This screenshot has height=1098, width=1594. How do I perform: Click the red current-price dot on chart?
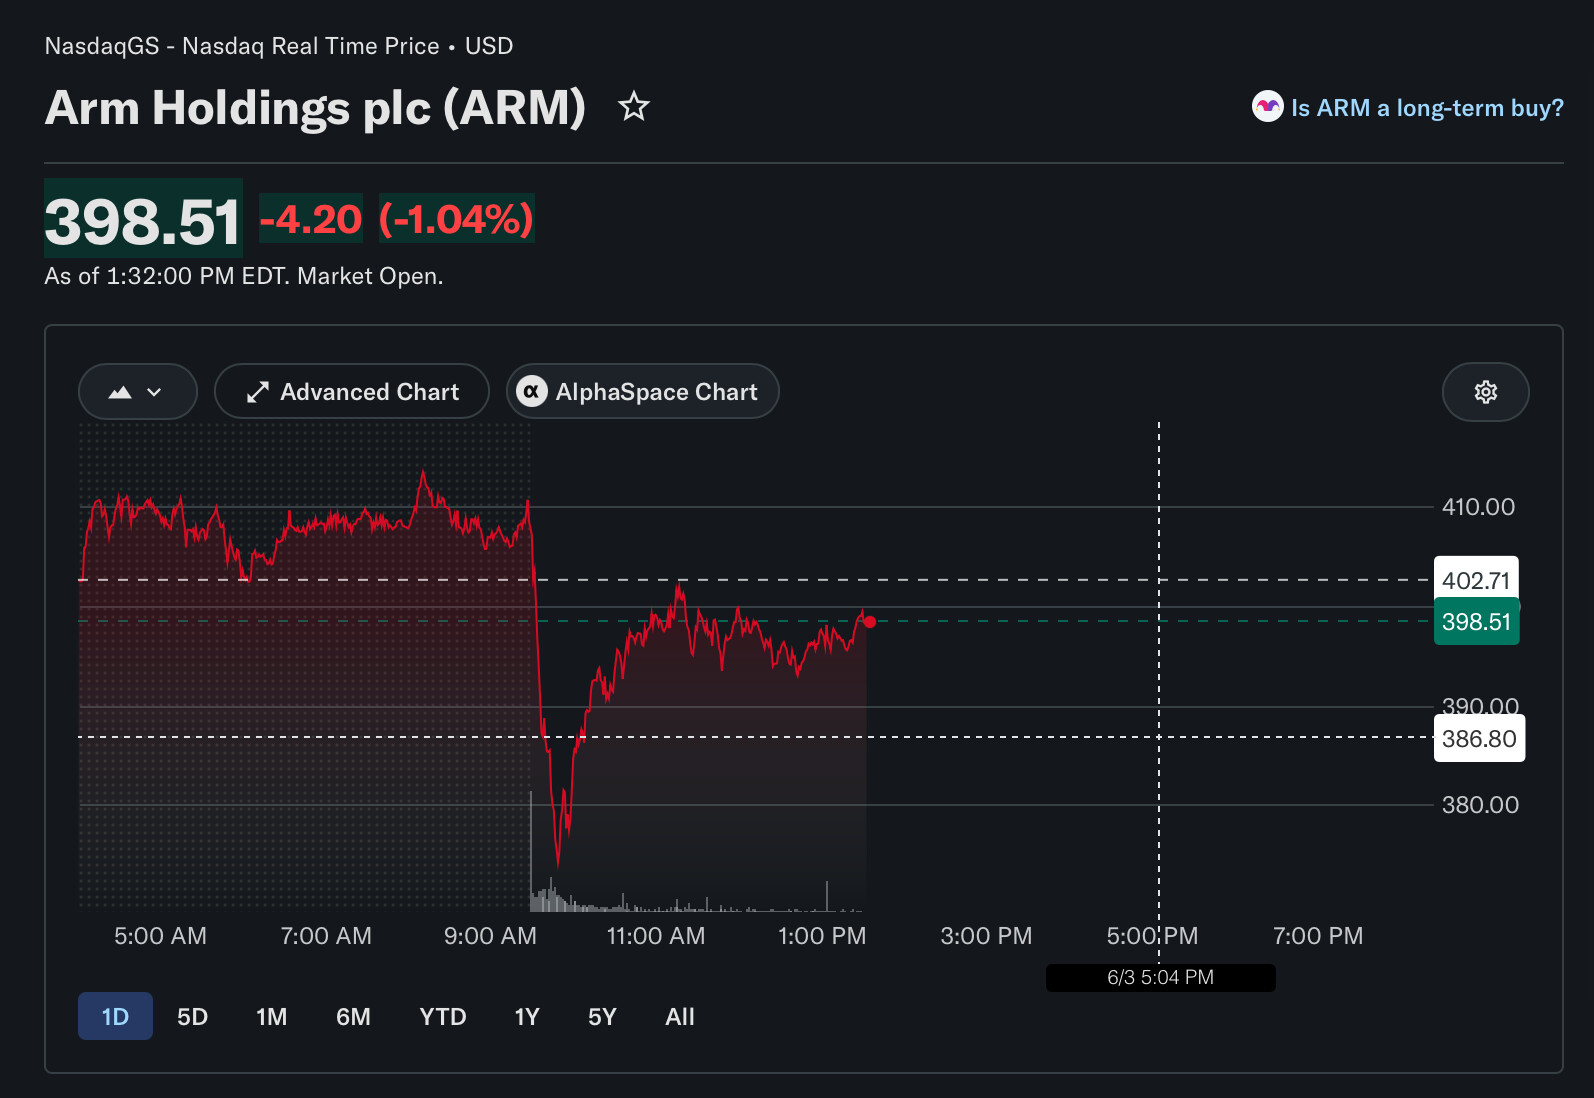click(x=870, y=622)
